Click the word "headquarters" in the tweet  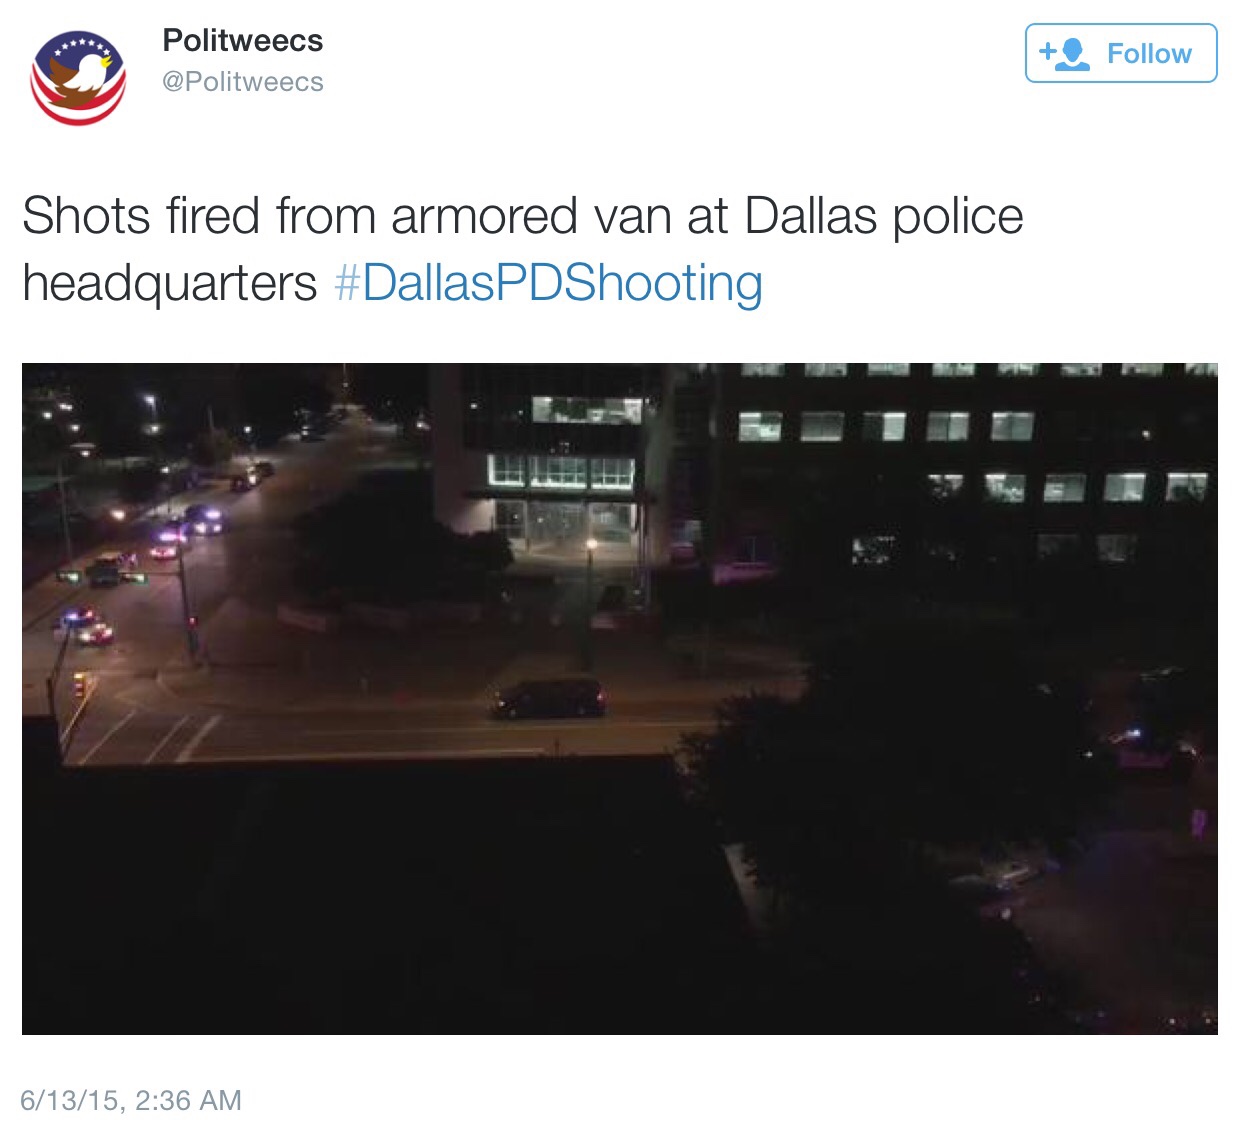coord(170,283)
